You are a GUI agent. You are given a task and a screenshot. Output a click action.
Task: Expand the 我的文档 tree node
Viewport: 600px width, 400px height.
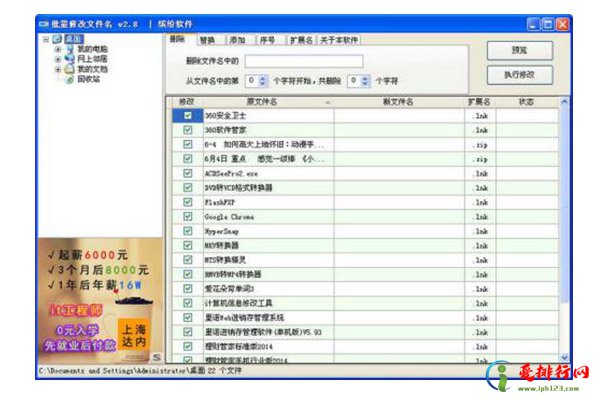pyautogui.click(x=58, y=69)
